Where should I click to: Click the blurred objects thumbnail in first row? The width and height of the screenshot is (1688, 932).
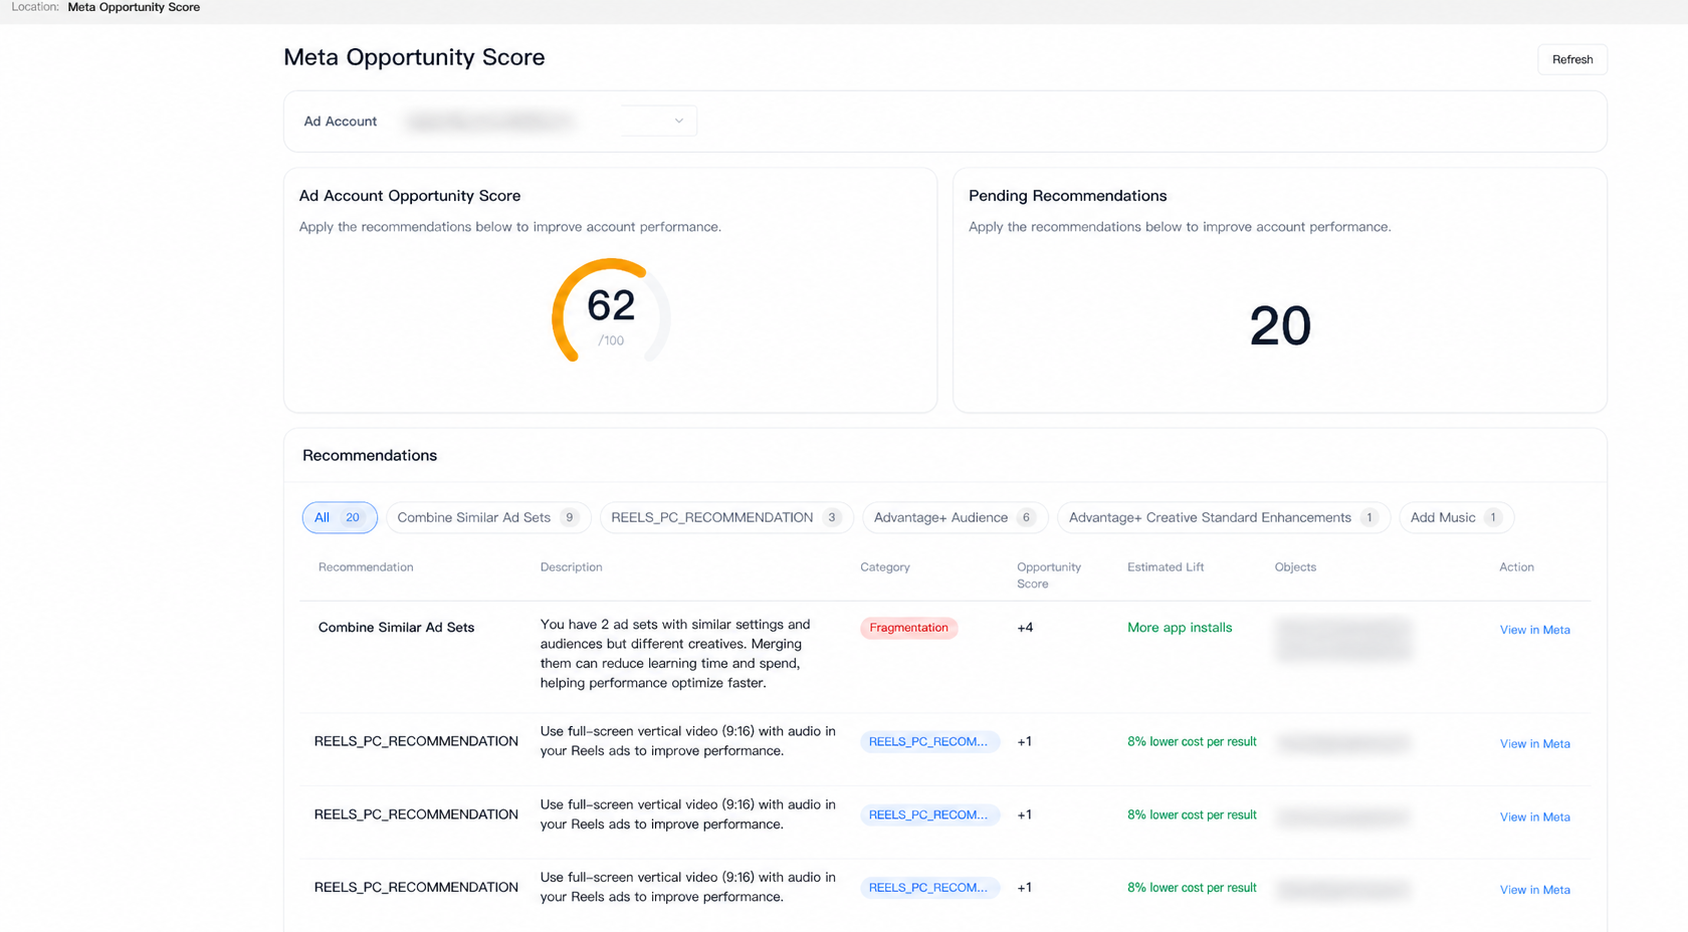1343,640
